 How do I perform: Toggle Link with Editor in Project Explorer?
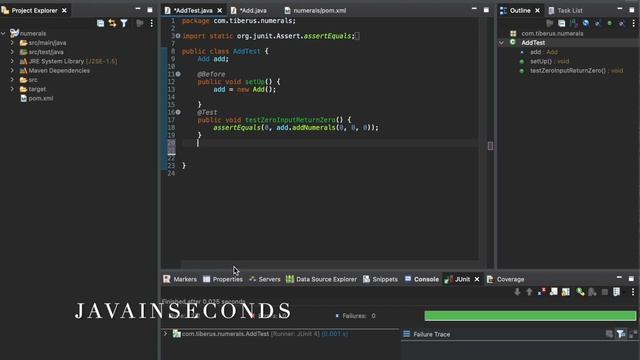click(112, 23)
